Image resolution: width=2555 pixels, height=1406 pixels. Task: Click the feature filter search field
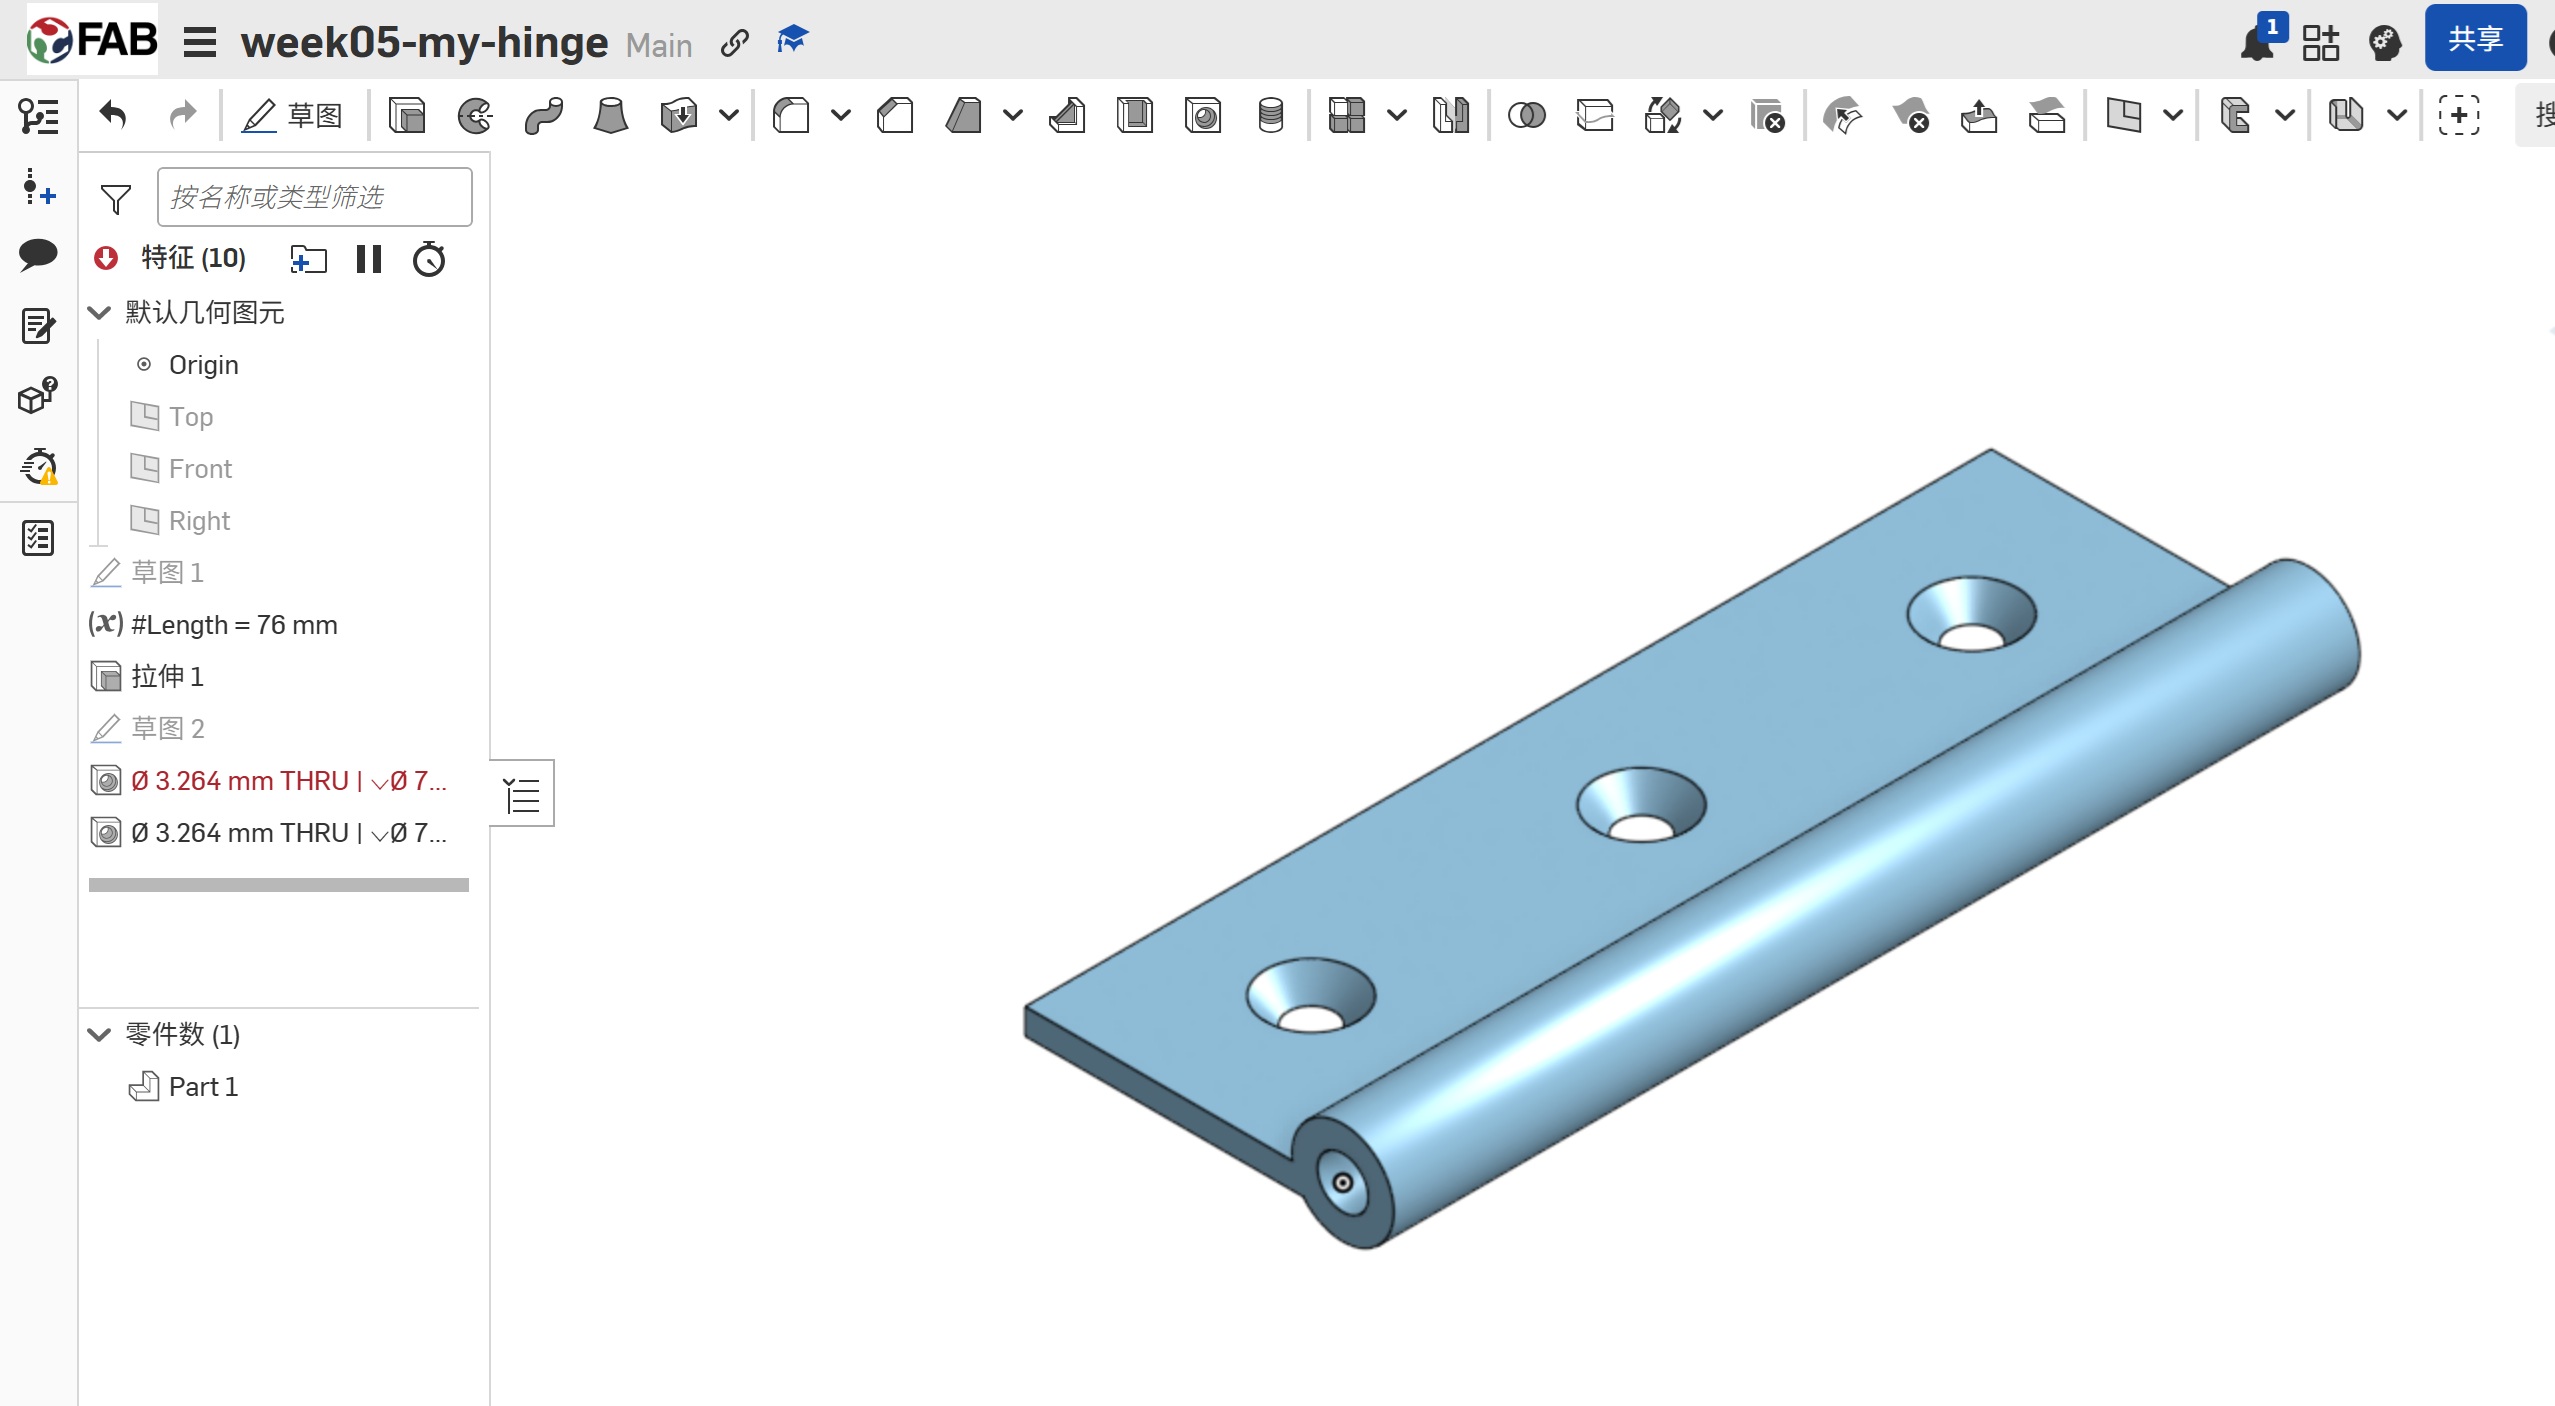(314, 197)
